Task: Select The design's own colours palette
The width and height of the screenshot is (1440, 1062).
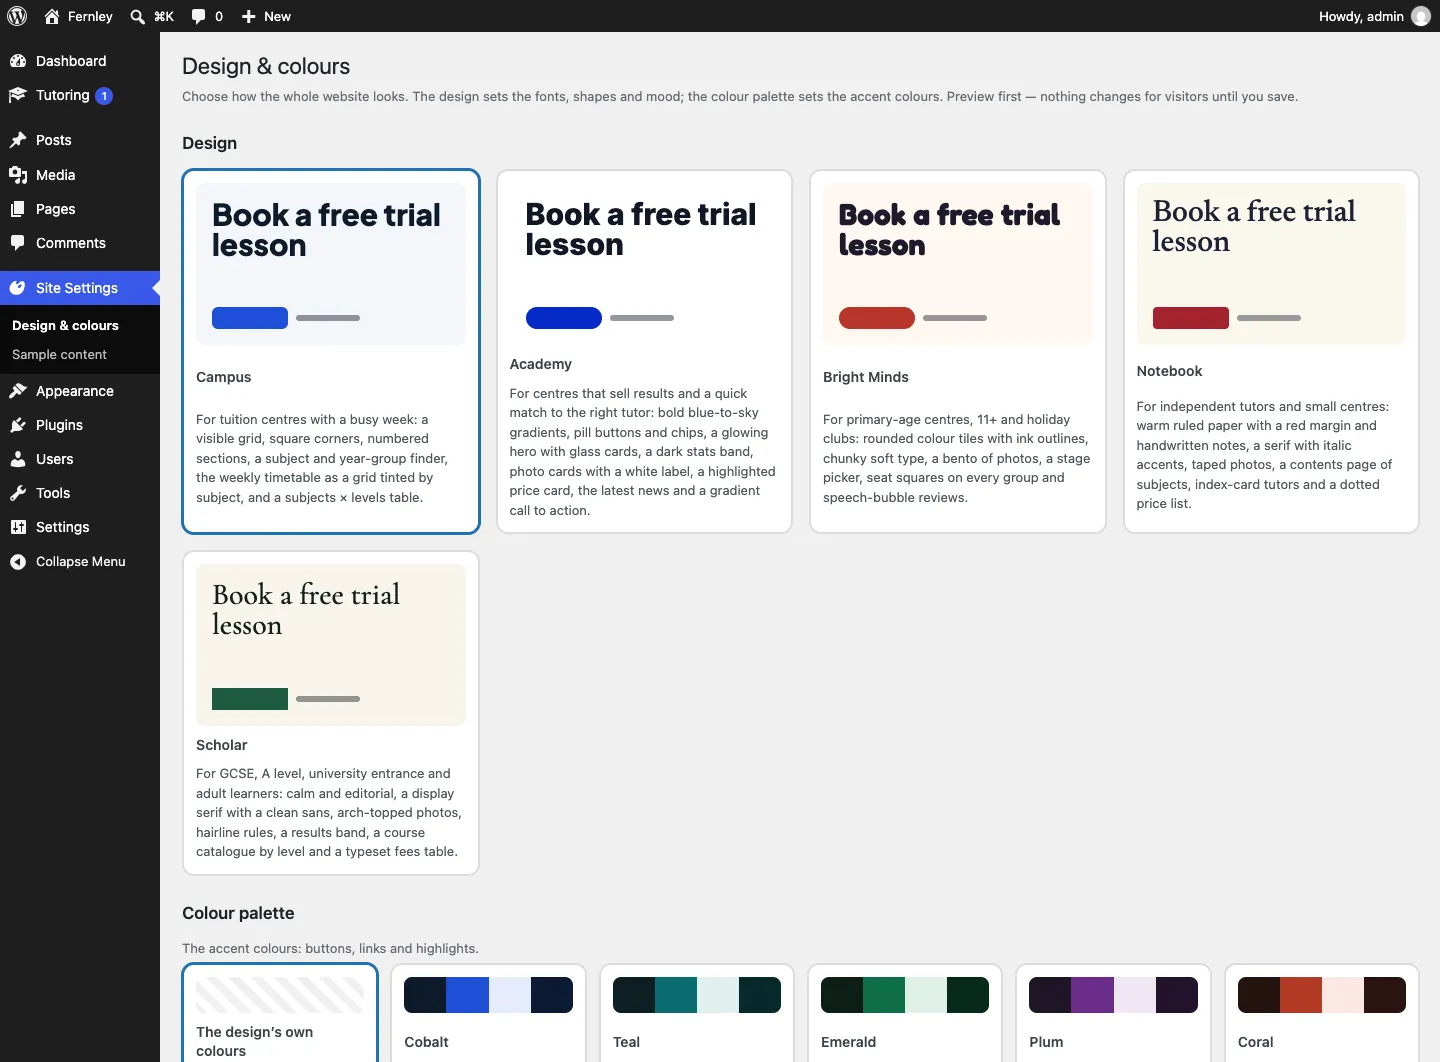Action: click(280, 1013)
